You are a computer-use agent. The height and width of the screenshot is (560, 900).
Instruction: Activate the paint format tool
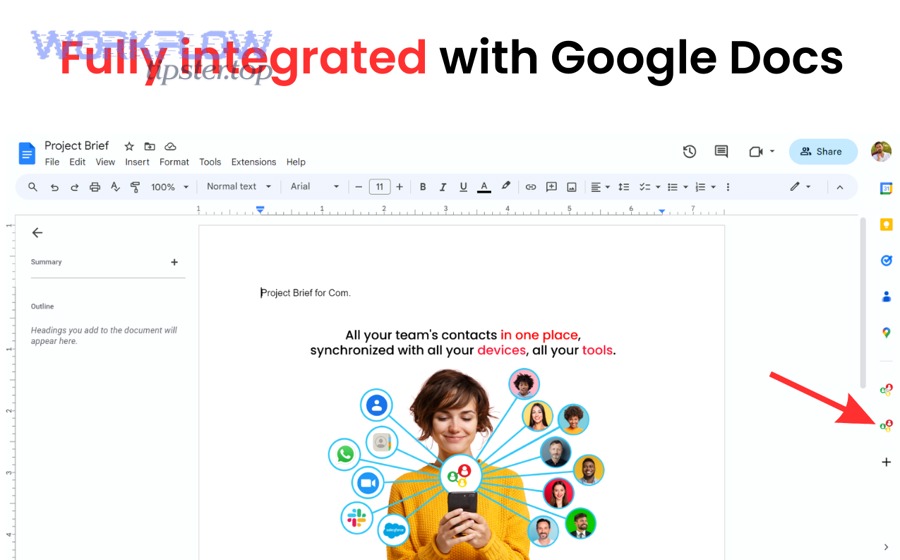pos(135,187)
